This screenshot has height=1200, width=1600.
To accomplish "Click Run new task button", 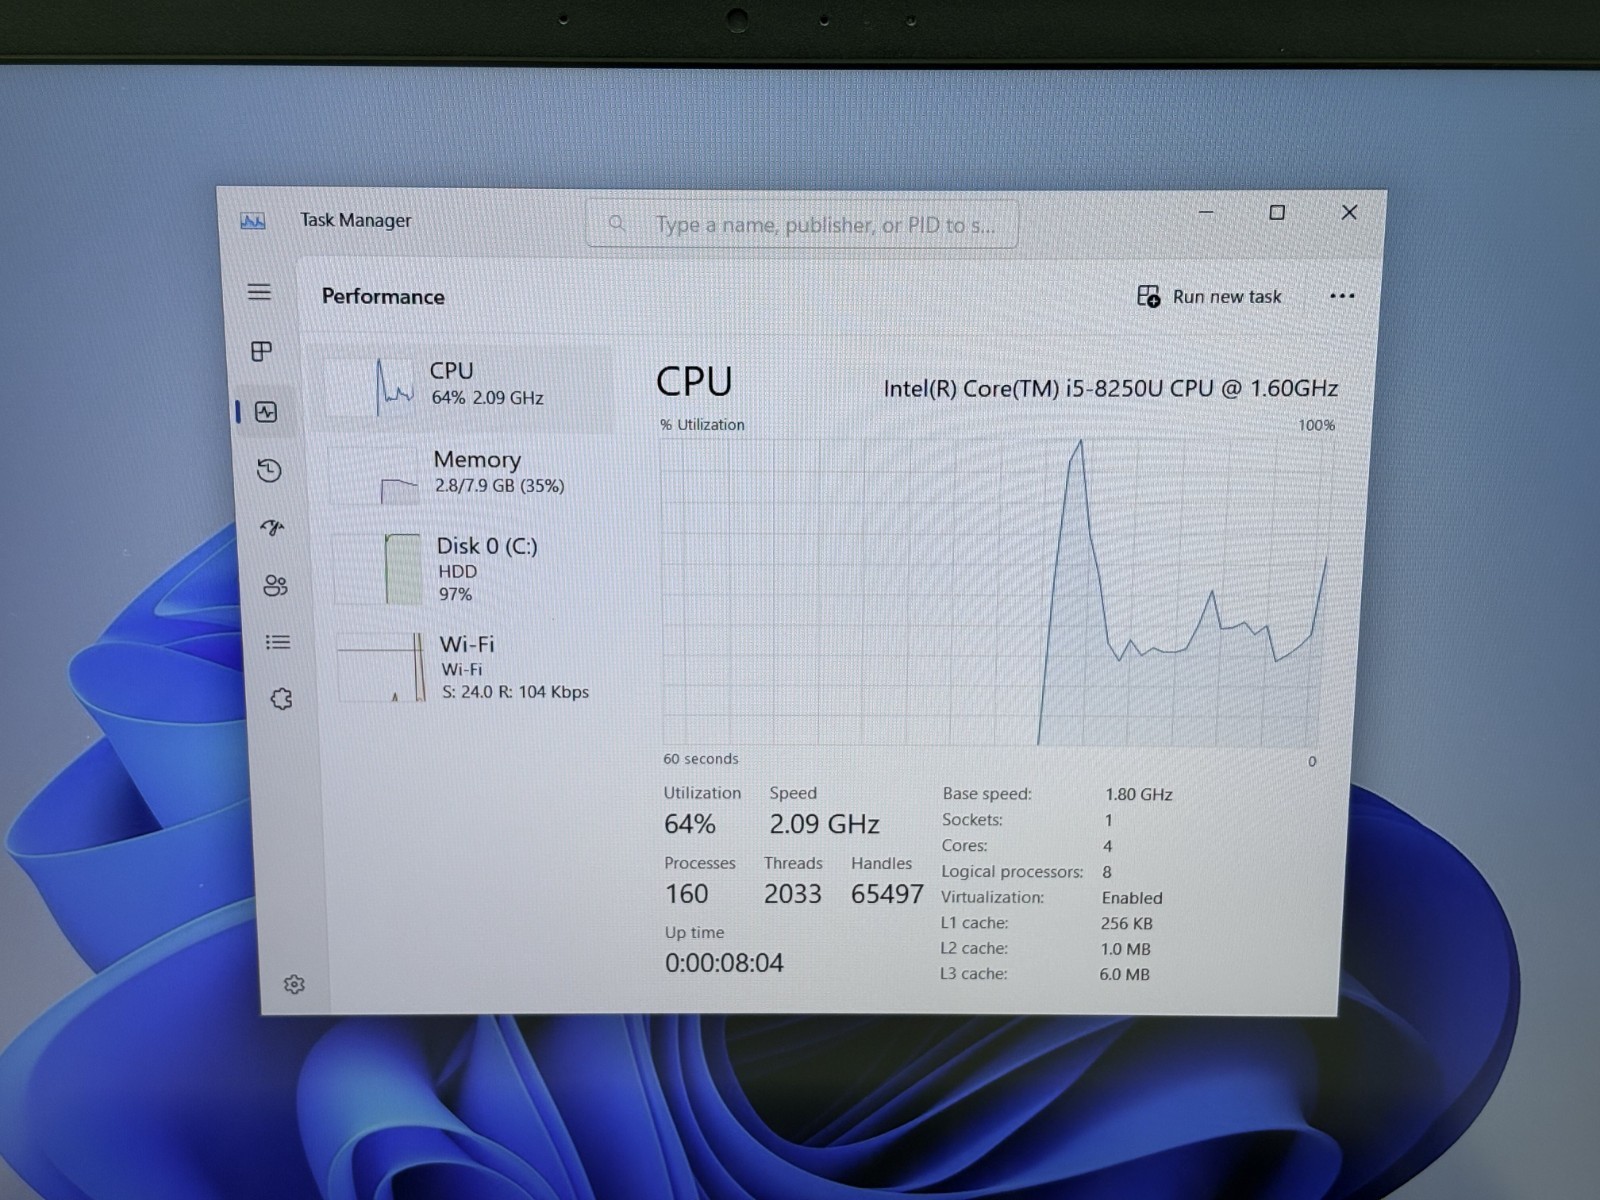I will (x=1209, y=296).
